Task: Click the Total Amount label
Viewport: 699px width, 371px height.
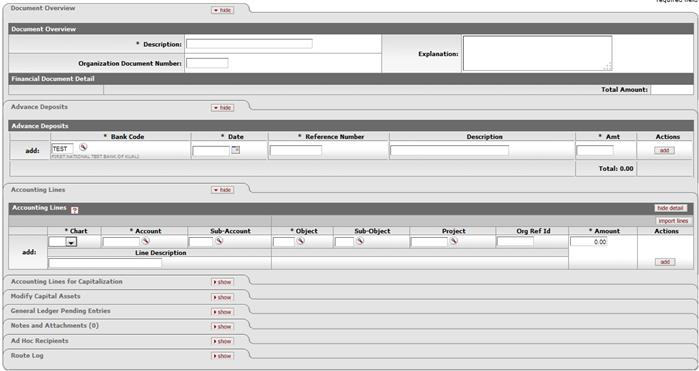Action: coord(624,90)
